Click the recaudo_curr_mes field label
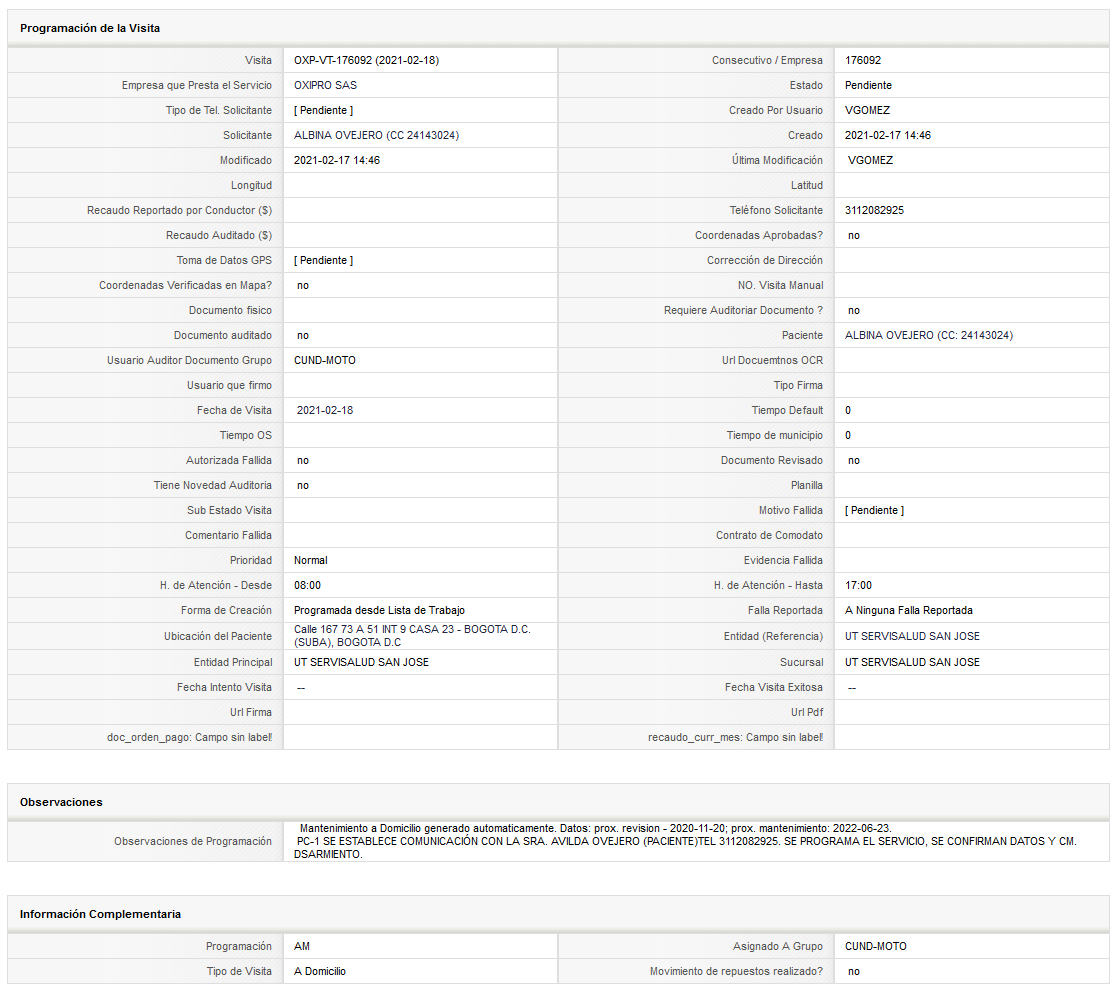This screenshot has width=1118, height=1000. tap(735, 738)
